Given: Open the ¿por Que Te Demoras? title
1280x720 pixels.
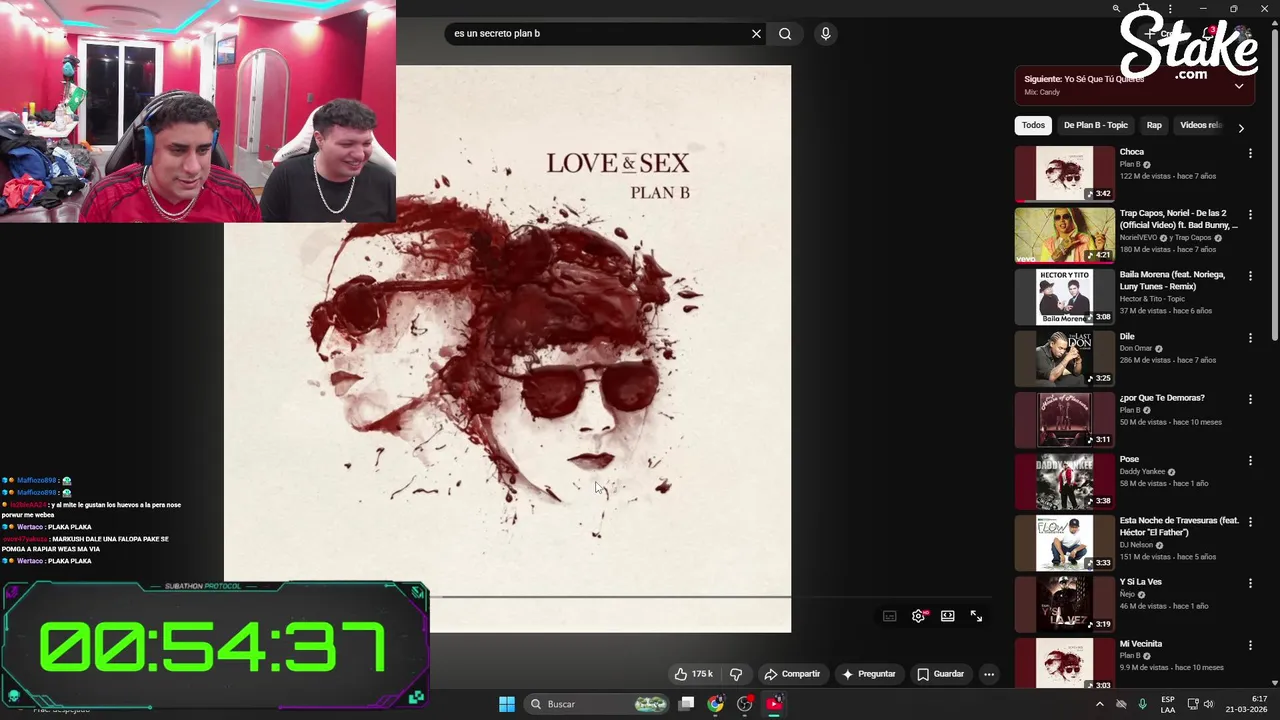Looking at the screenshot, I should (x=1162, y=398).
